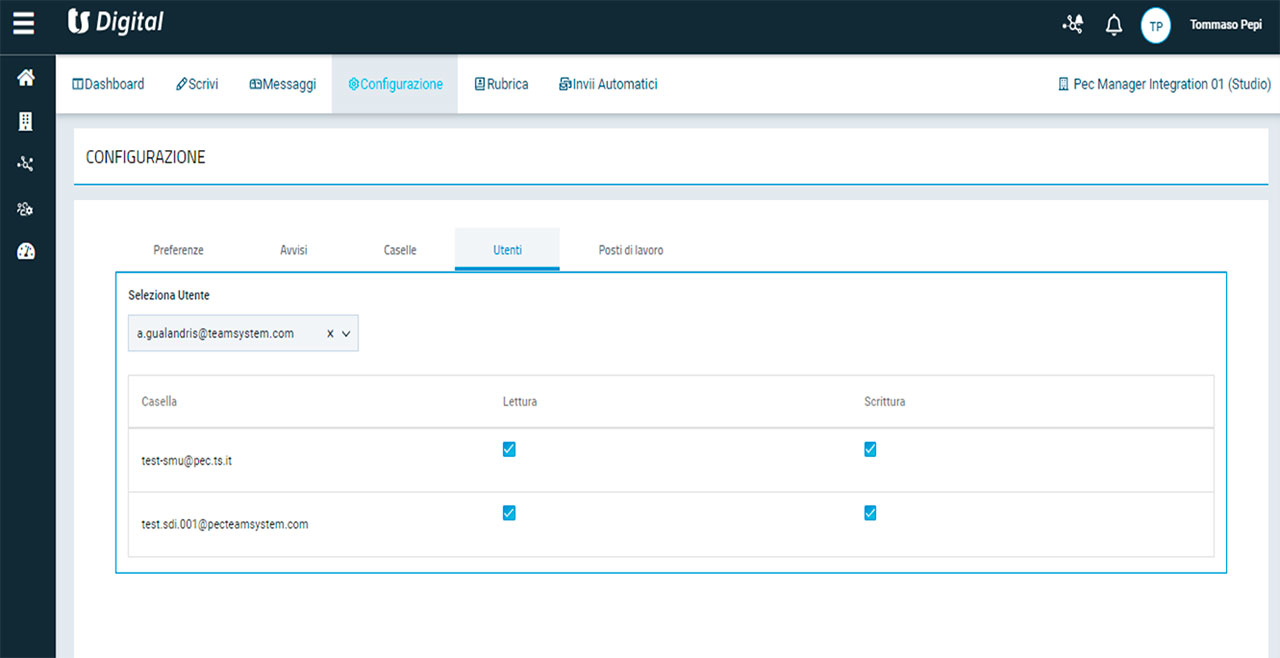Screen dimensions: 1280x658
Task: Switch to Posti di lavoro sub-tab
Action: (631, 250)
